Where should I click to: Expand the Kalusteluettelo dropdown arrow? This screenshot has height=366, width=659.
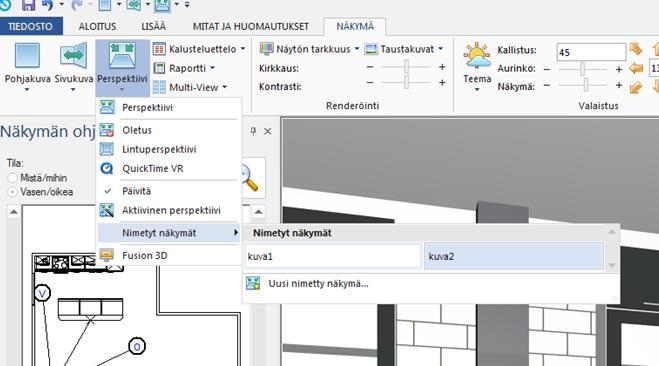click(x=243, y=49)
